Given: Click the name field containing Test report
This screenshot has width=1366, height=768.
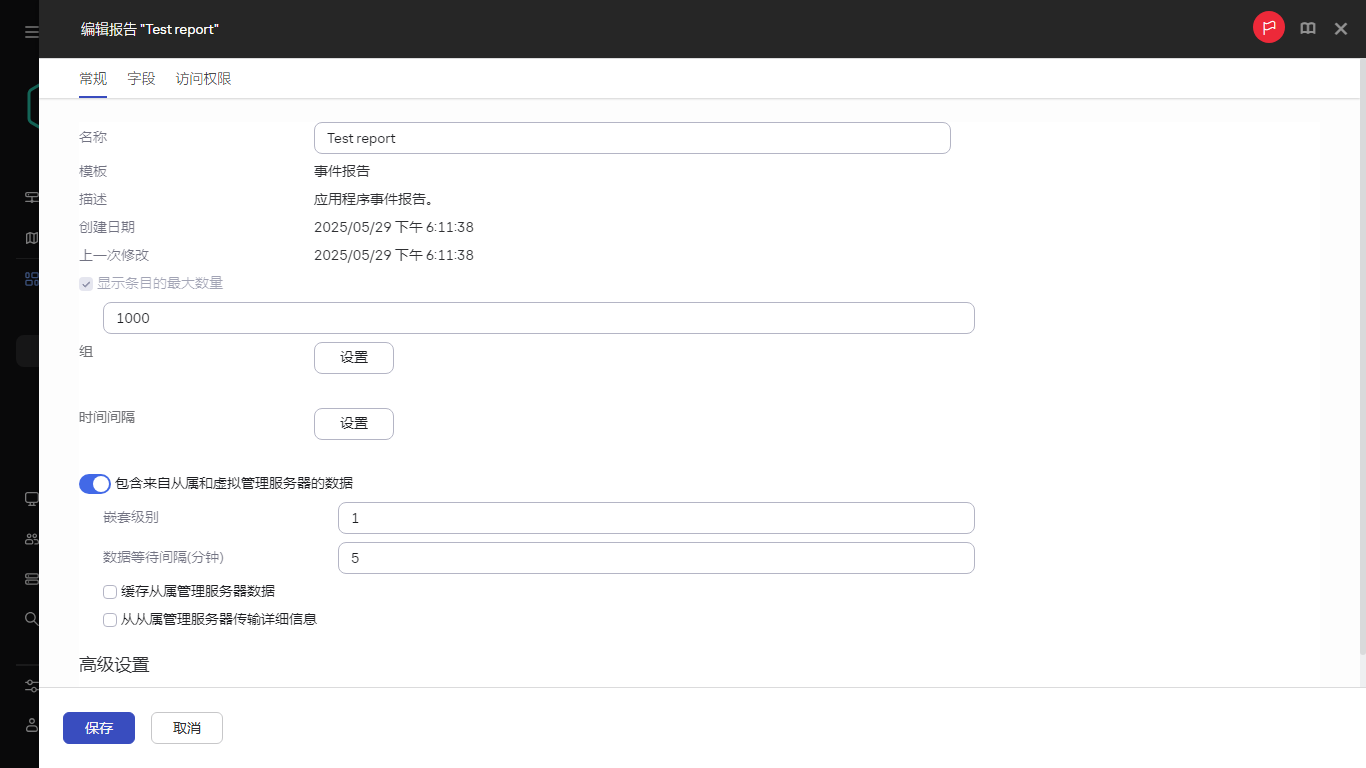Looking at the screenshot, I should click(x=632, y=137).
